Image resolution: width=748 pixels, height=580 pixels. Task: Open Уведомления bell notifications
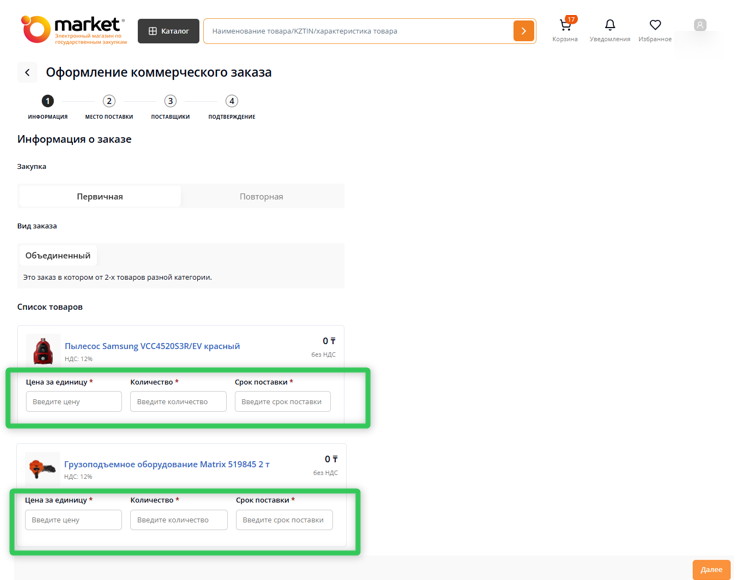coord(610,28)
